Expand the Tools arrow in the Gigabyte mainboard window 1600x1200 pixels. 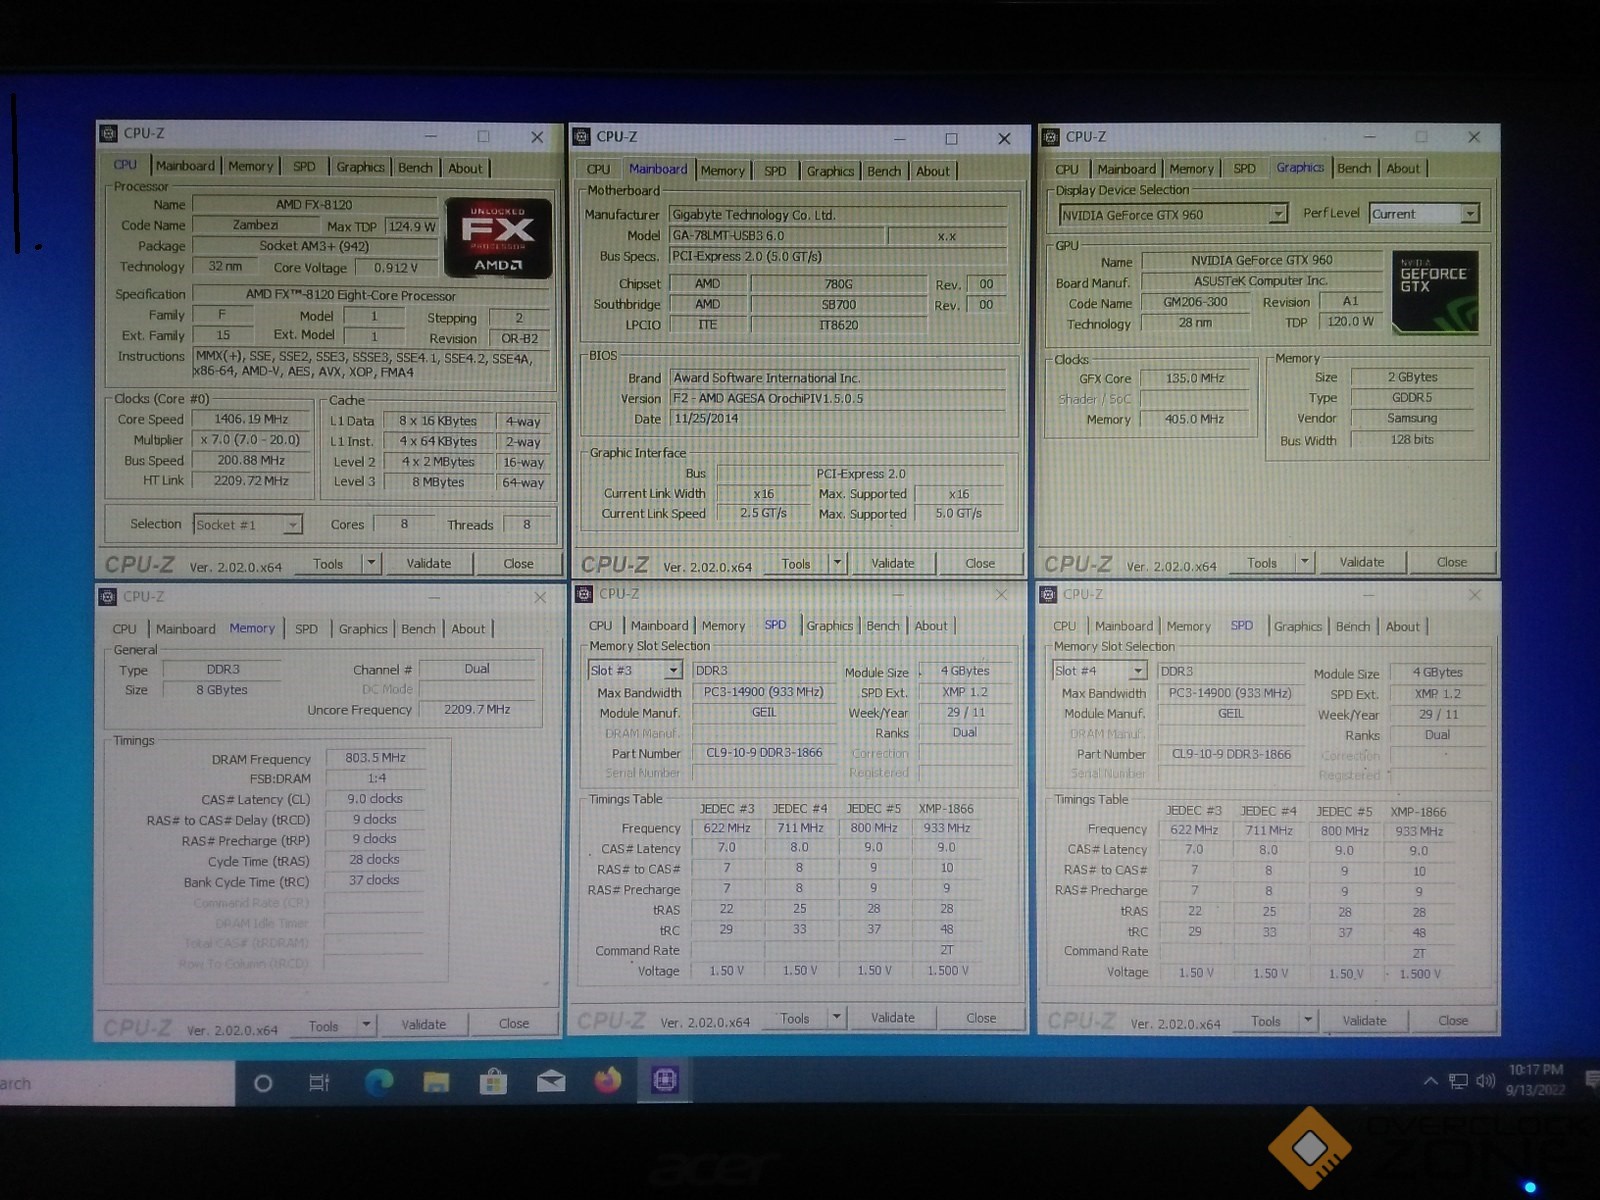point(838,563)
